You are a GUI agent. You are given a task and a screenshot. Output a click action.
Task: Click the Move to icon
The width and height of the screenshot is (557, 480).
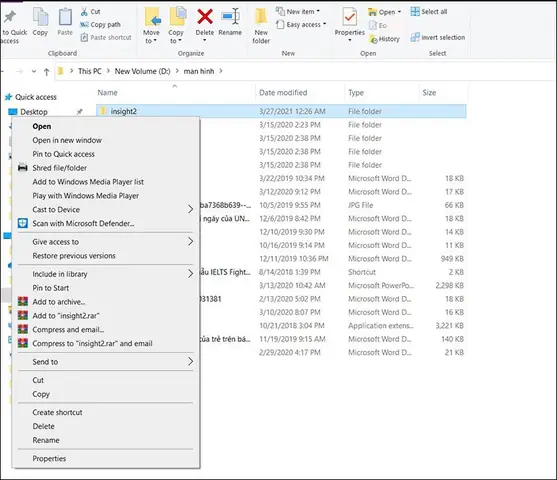[152, 16]
